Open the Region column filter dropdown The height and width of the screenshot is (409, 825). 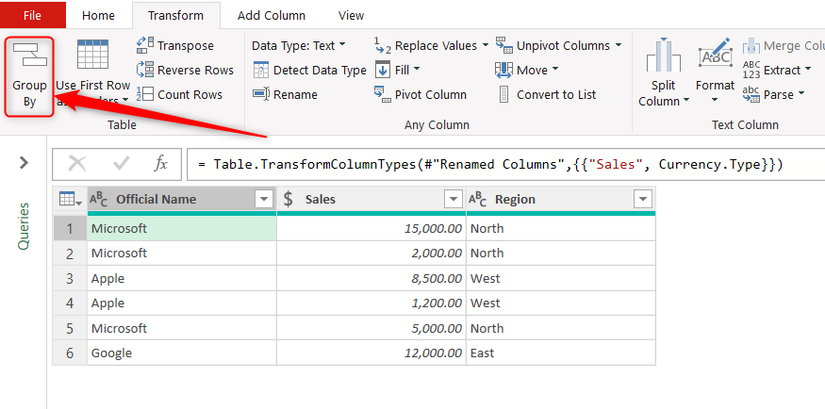pos(642,199)
